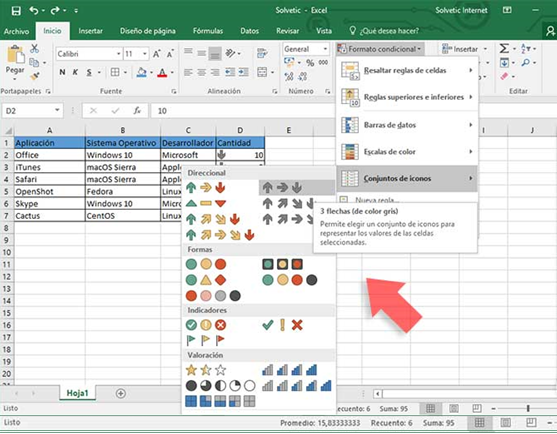Screen dimensions: 557x434
Task: Click the text orientation icon
Action: coord(230,53)
